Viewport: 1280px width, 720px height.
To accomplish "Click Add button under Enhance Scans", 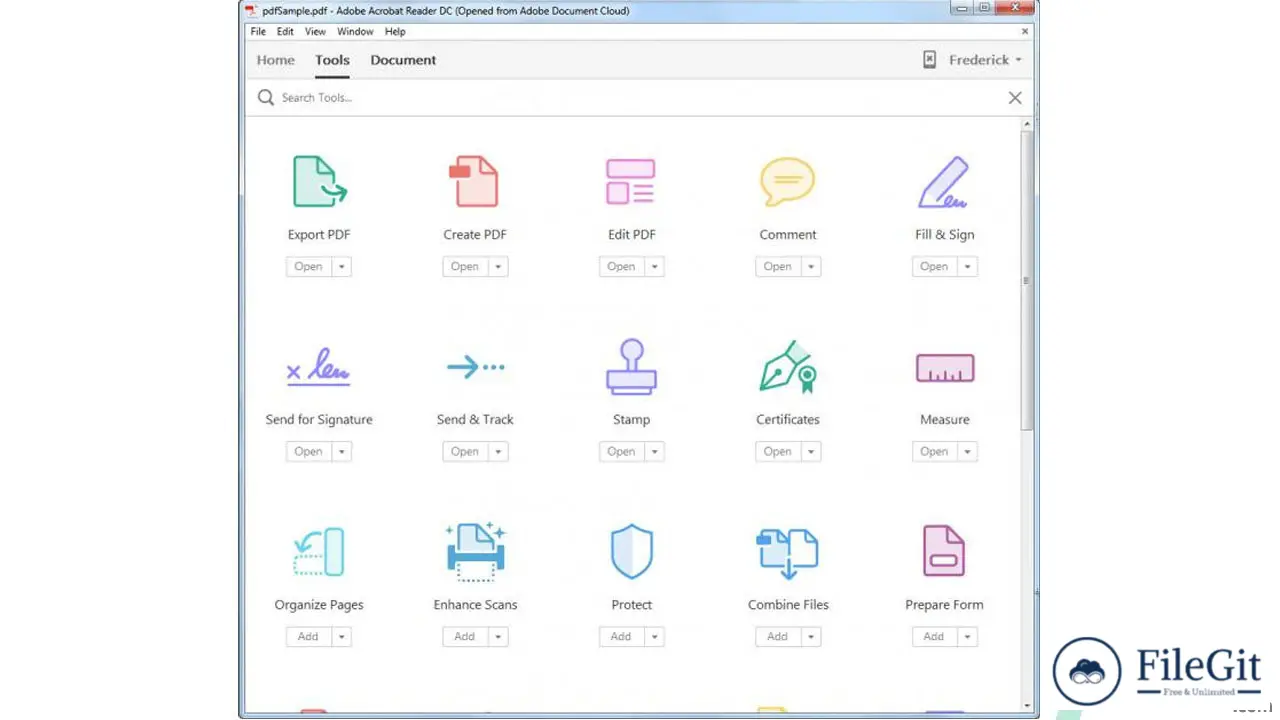I will [x=465, y=637].
